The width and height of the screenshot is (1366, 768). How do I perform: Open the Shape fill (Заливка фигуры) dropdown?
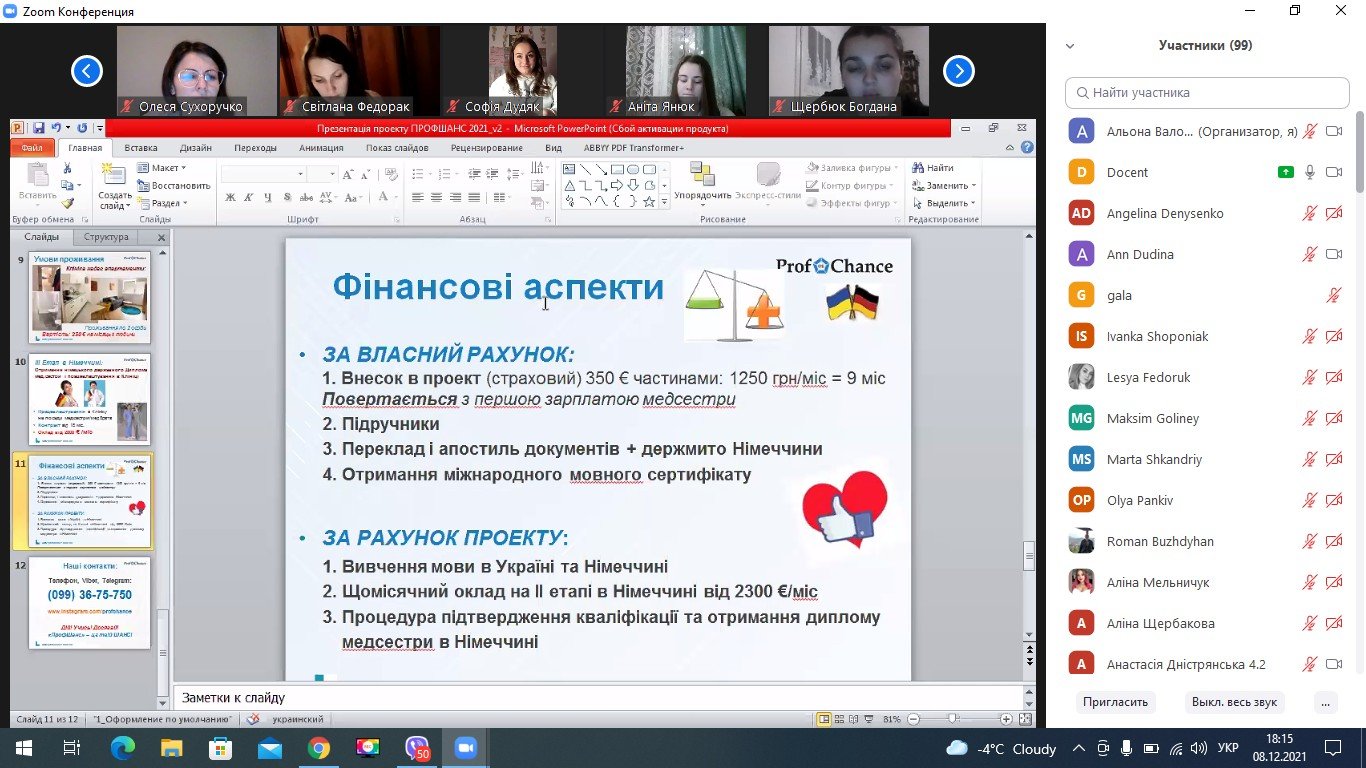(x=853, y=168)
